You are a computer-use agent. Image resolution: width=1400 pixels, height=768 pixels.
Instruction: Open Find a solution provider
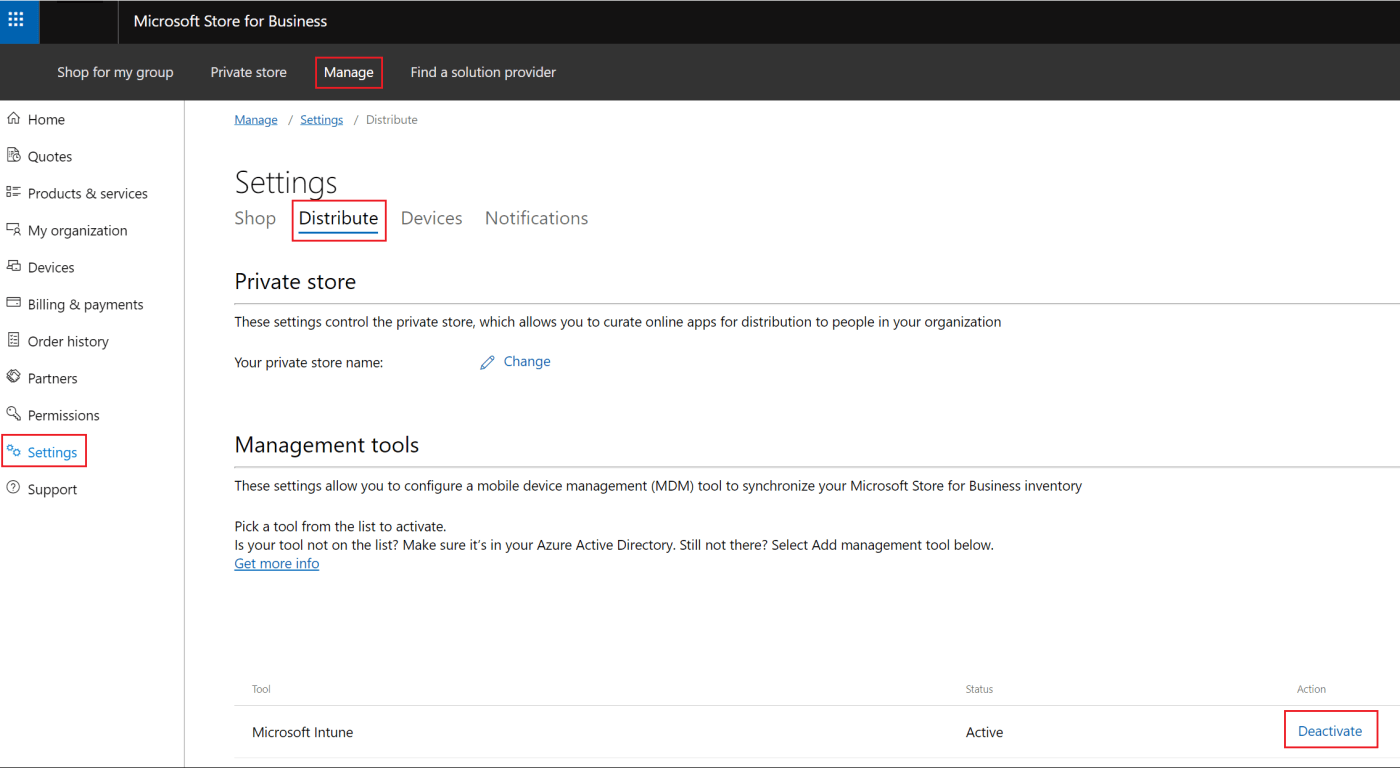[x=483, y=72]
